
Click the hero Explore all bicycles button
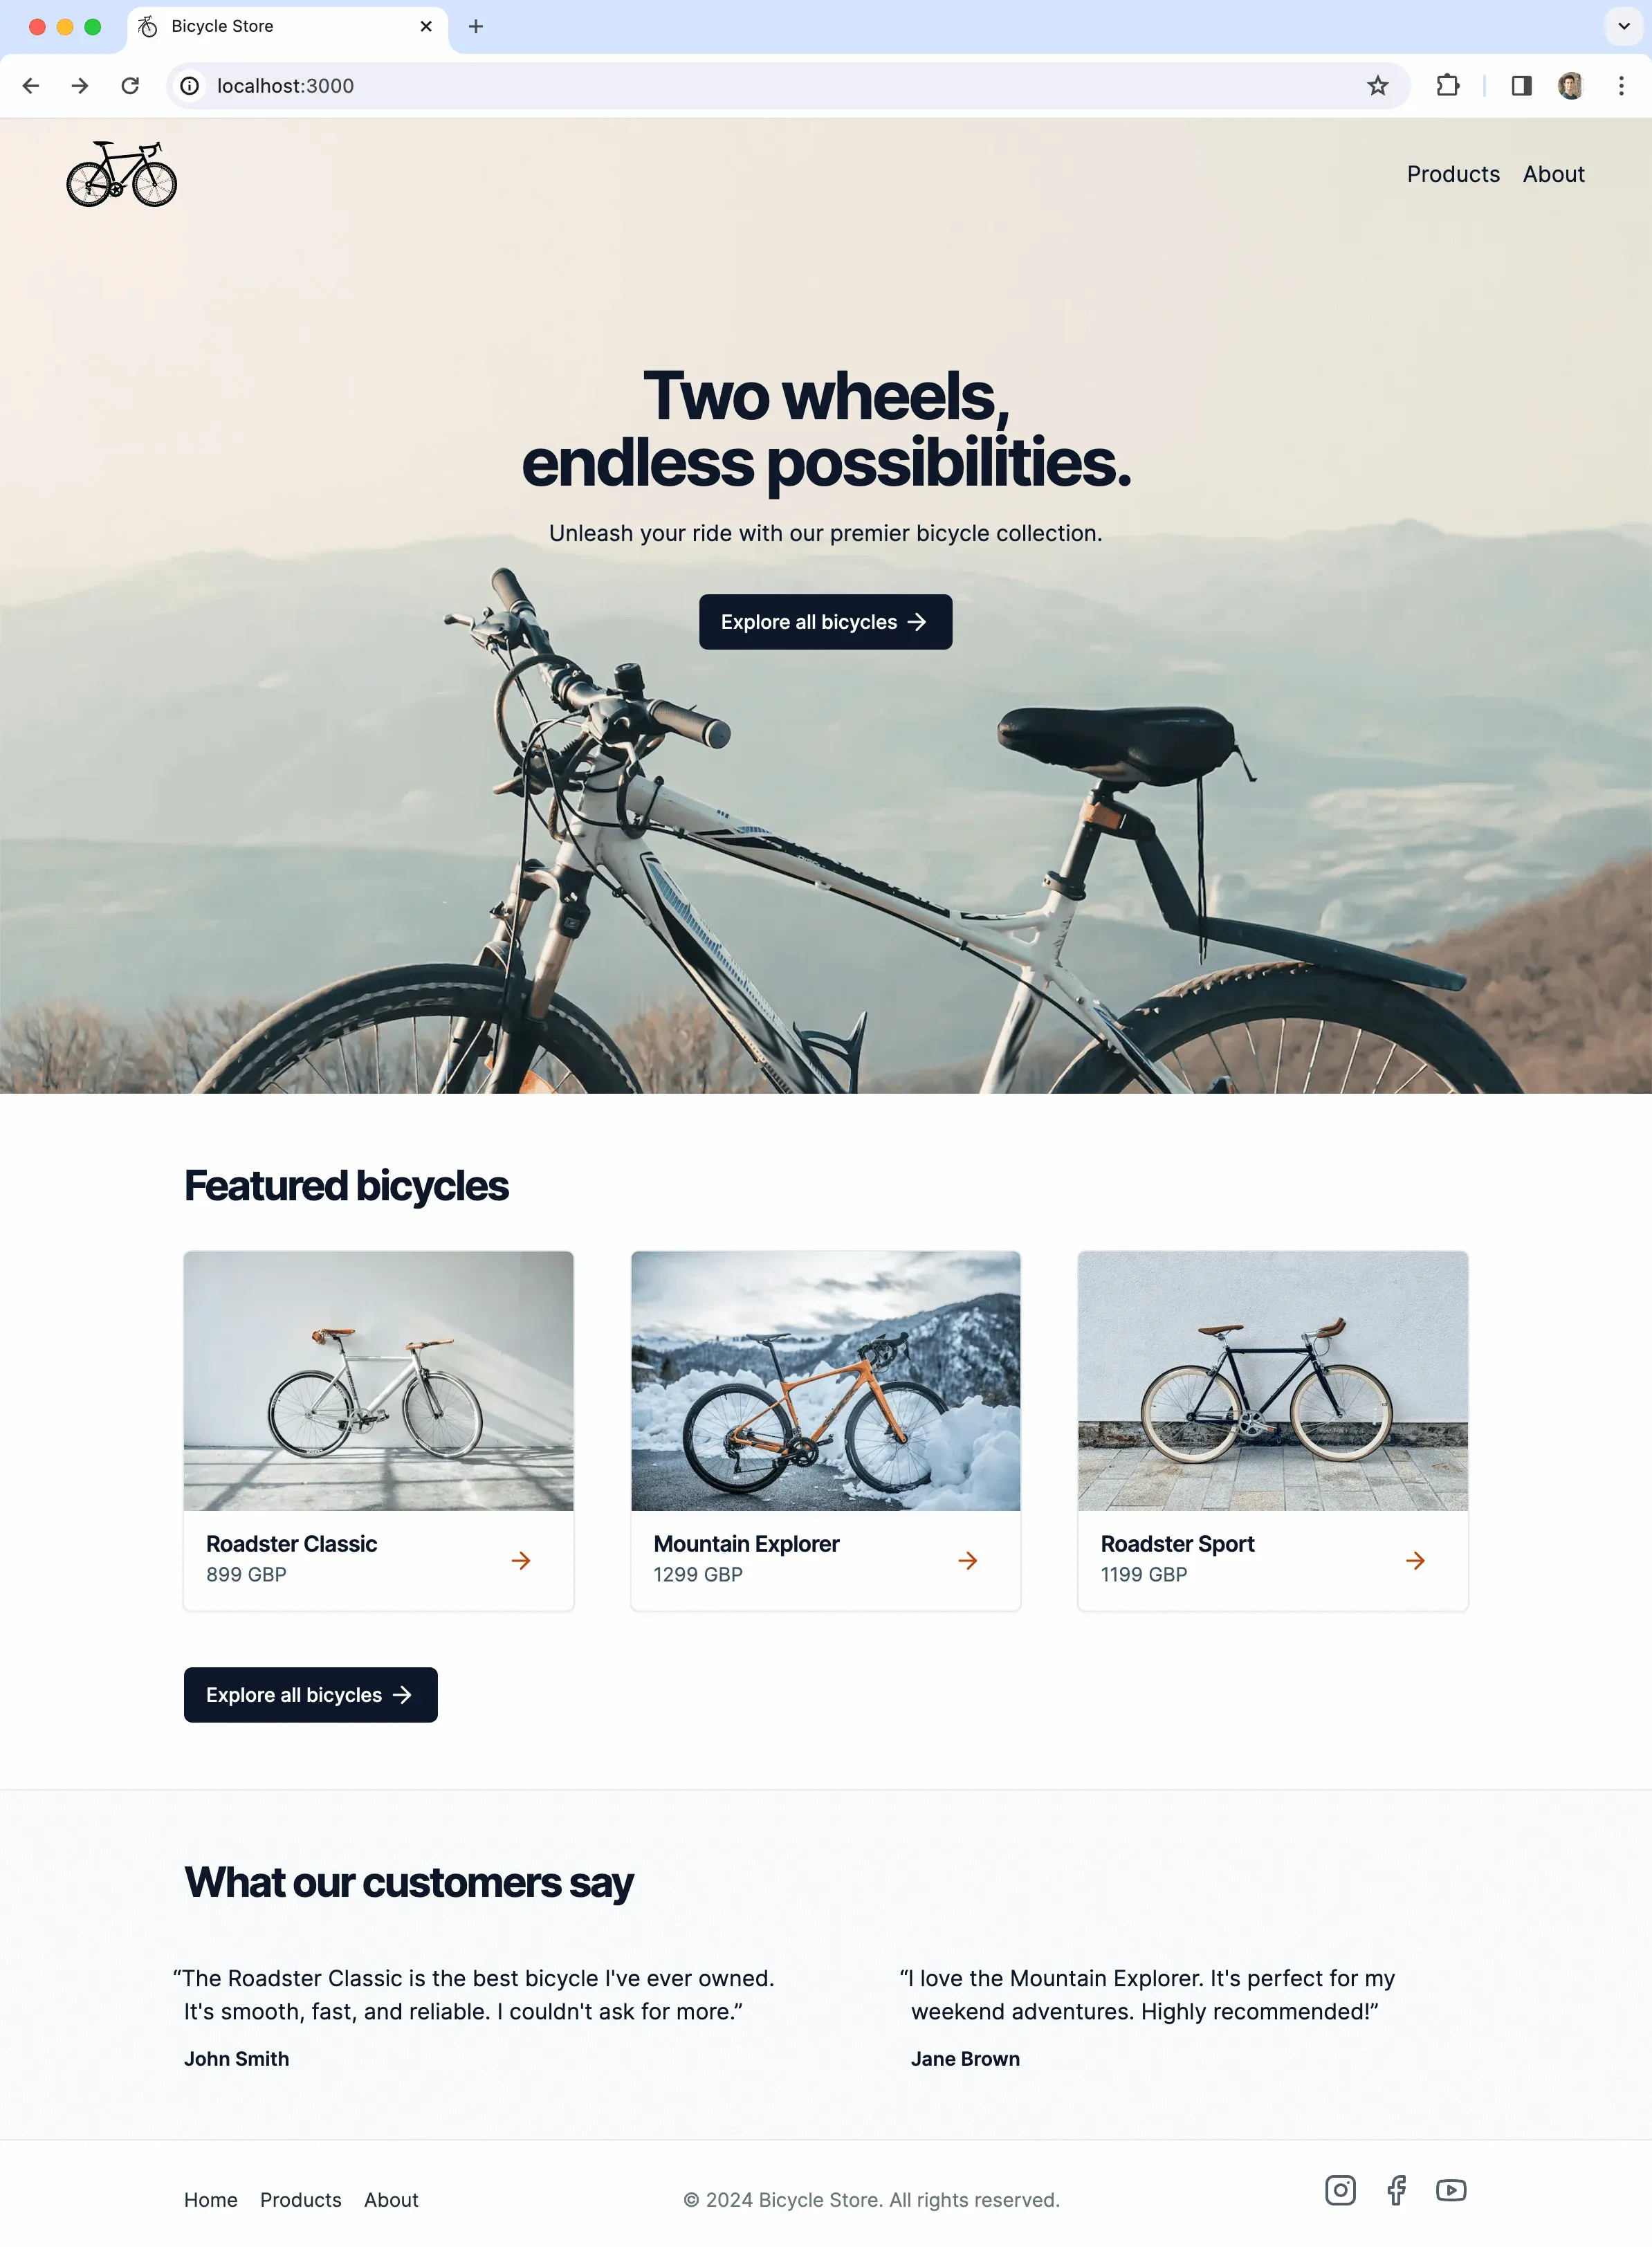click(825, 621)
